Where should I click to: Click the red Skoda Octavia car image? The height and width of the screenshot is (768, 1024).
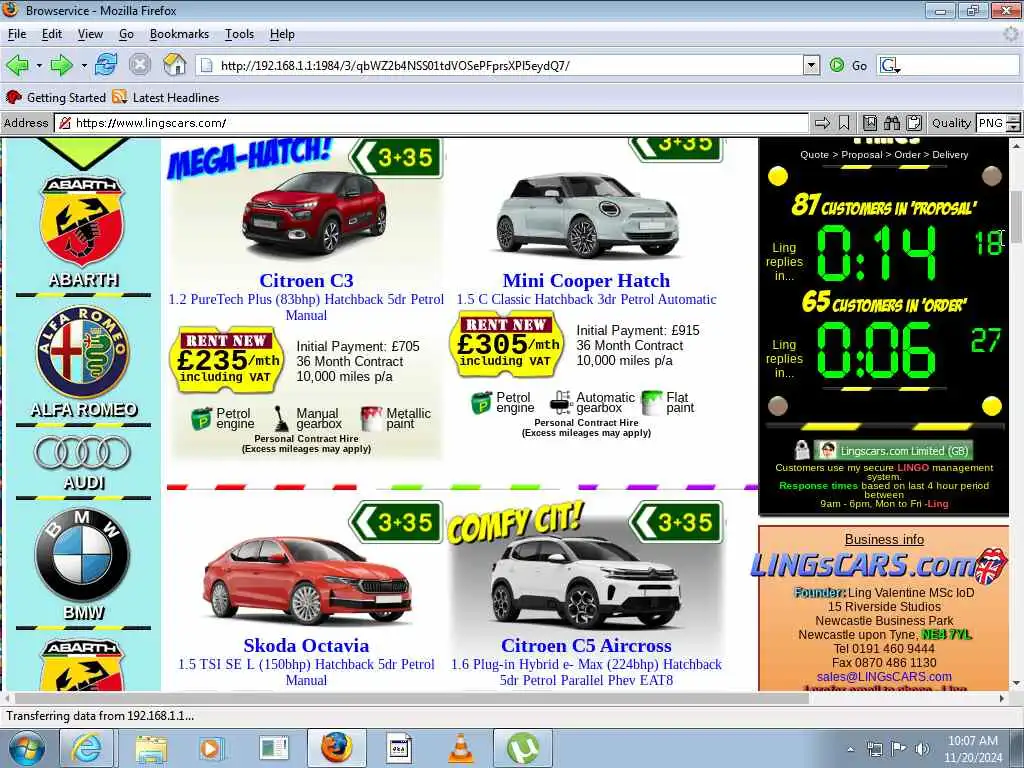pos(306,580)
